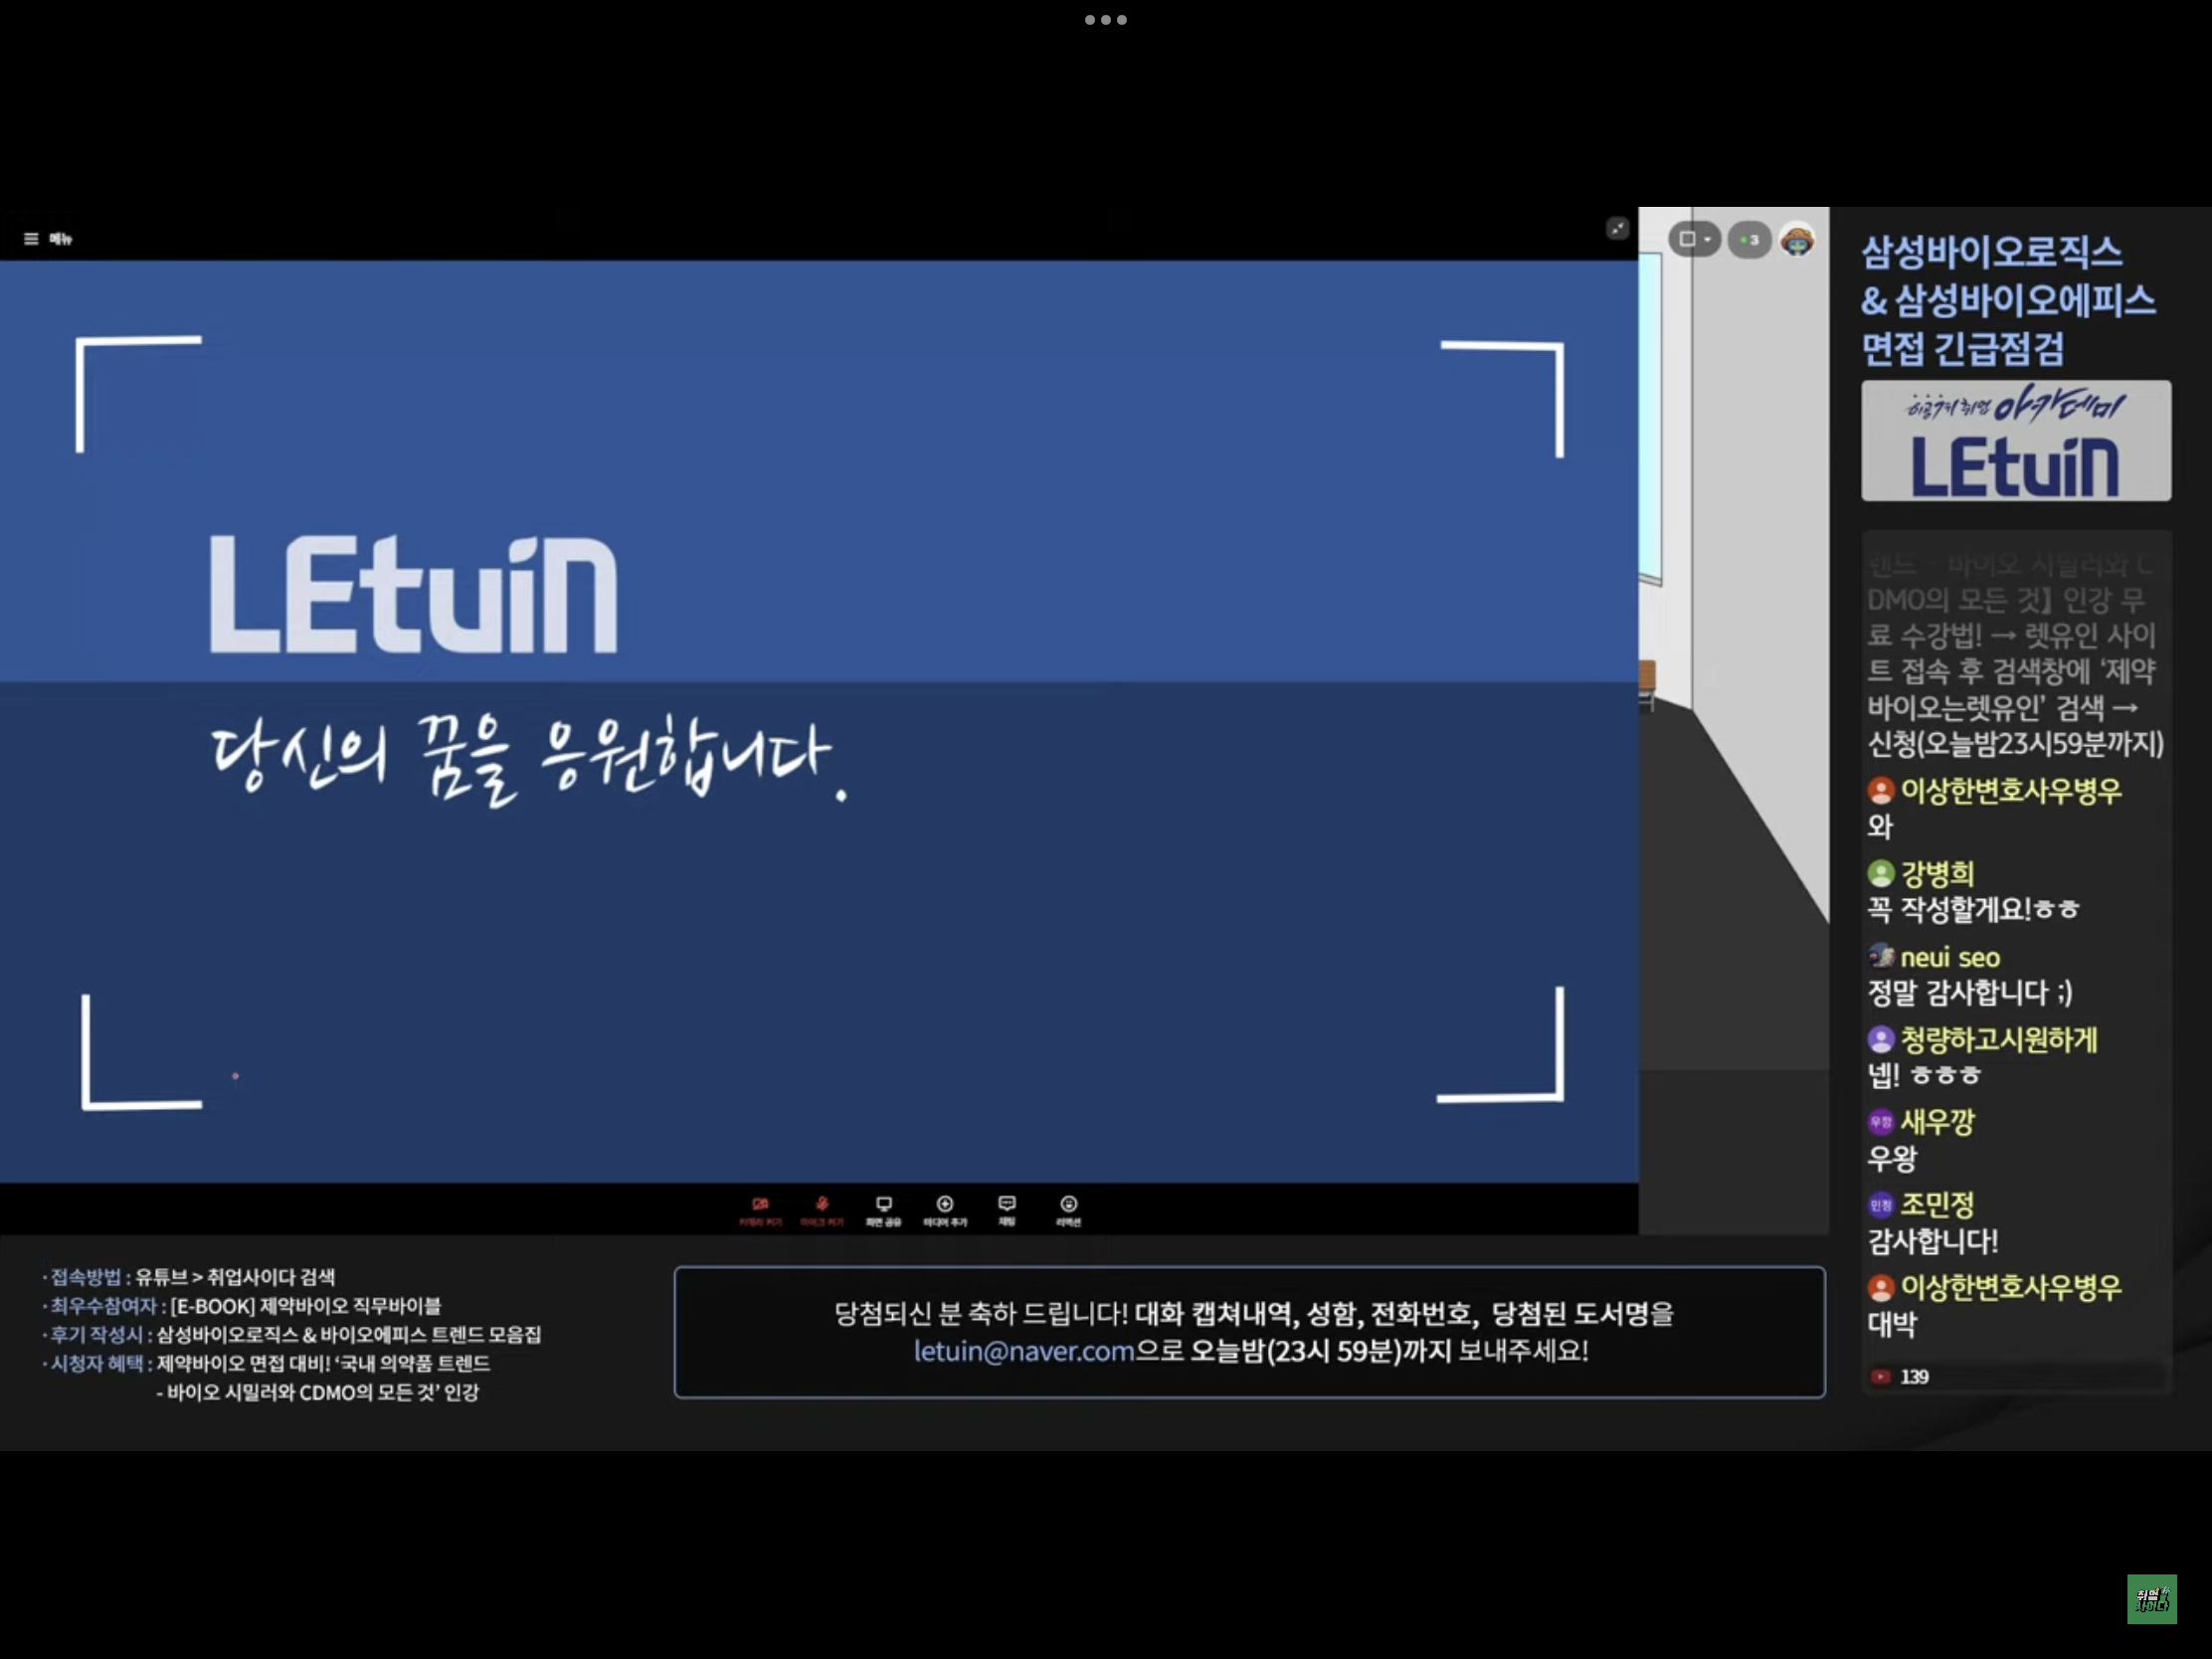The height and width of the screenshot is (1659, 2212).
Task: Click the viewer count 139 indicator
Action: 1901,1377
